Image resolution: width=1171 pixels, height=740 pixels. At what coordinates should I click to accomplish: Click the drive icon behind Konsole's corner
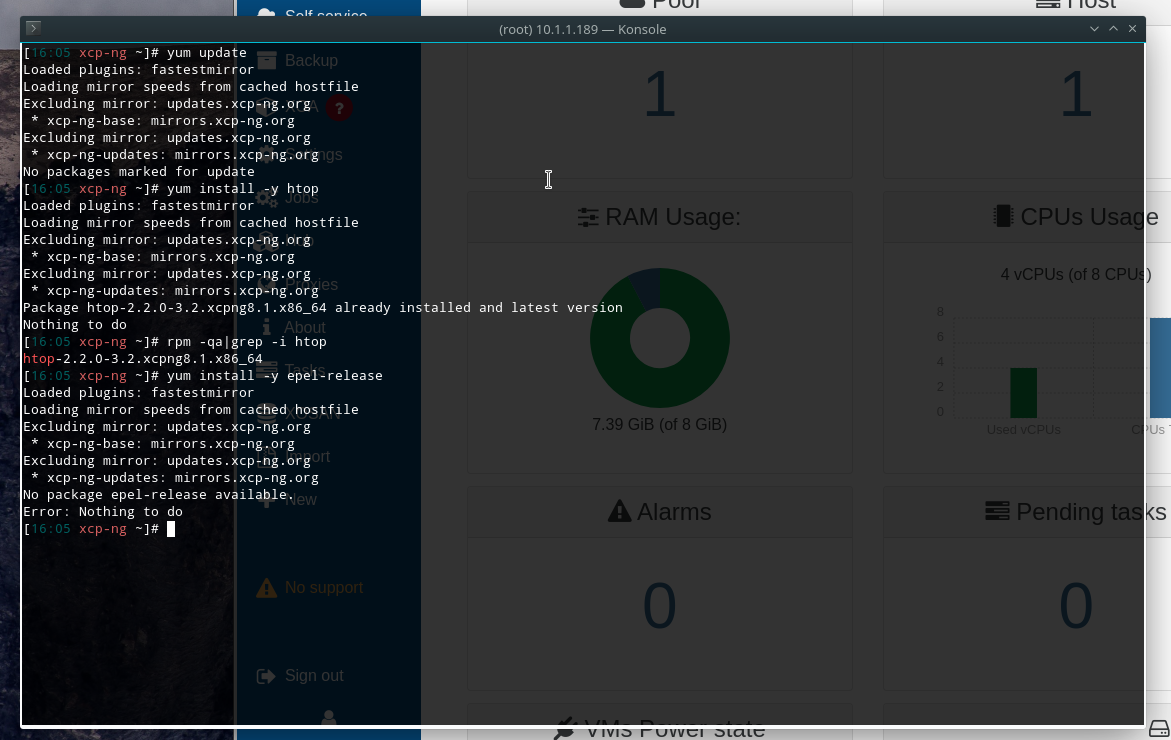point(1159,729)
